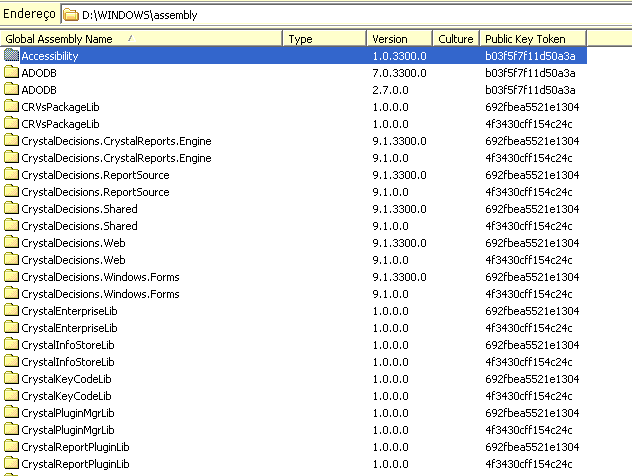Select CrystalKeyCodeLib name with token 692fbea5521e1304

(x=66, y=379)
